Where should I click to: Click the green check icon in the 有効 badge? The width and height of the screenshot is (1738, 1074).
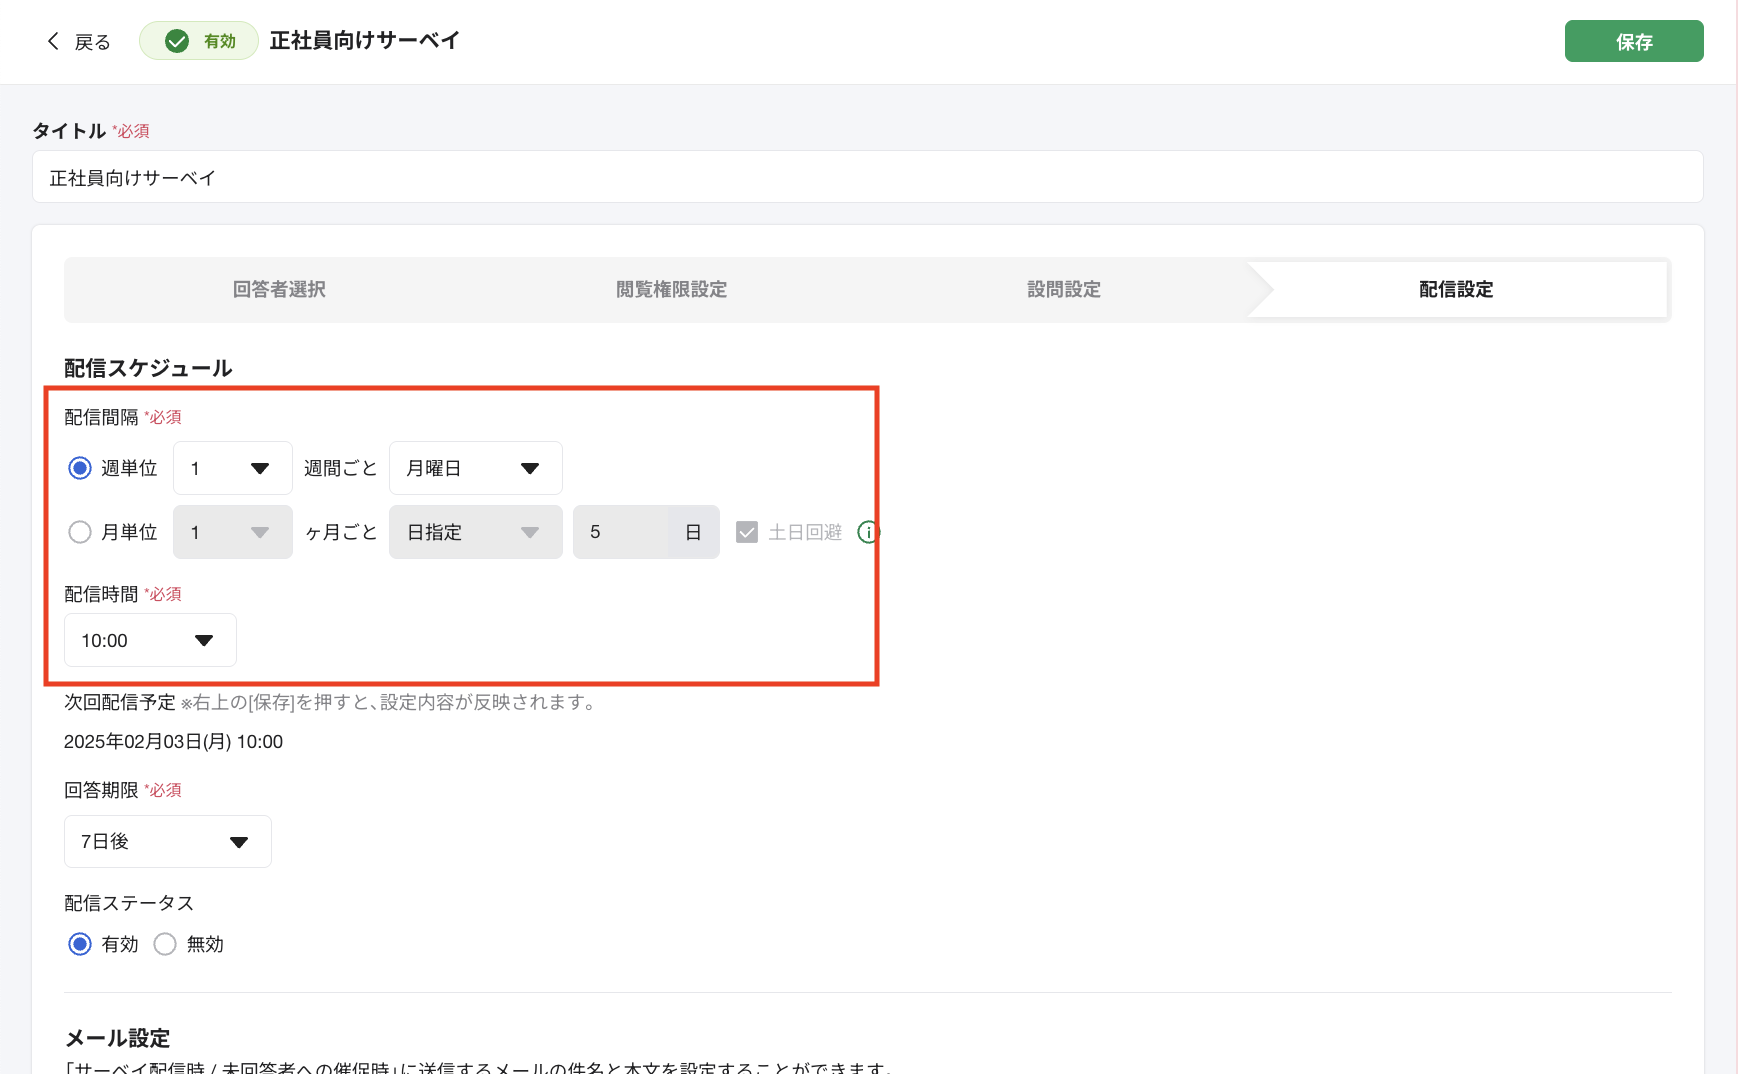click(x=178, y=41)
